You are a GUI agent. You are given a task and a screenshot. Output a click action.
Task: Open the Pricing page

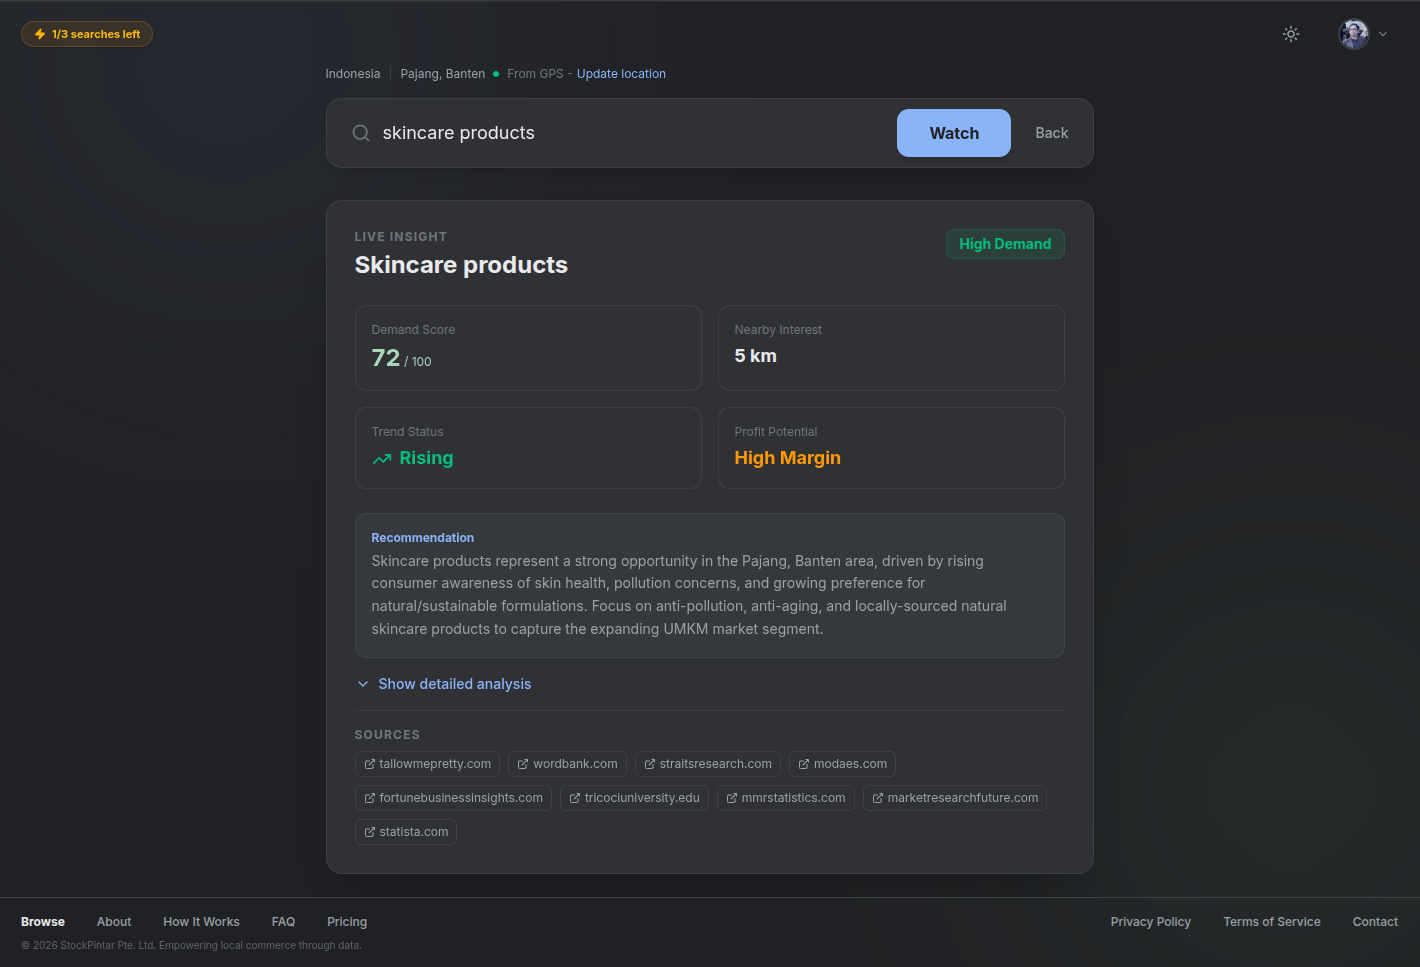pos(347,922)
